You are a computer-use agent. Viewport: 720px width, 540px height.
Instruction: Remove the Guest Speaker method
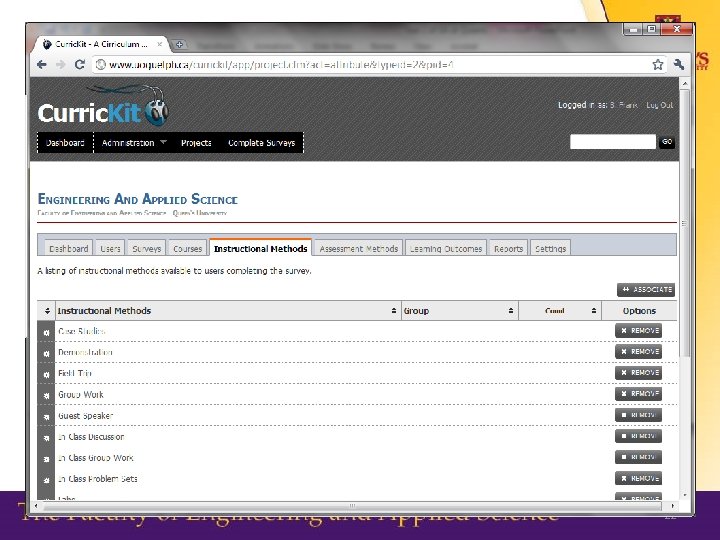[x=638, y=415]
